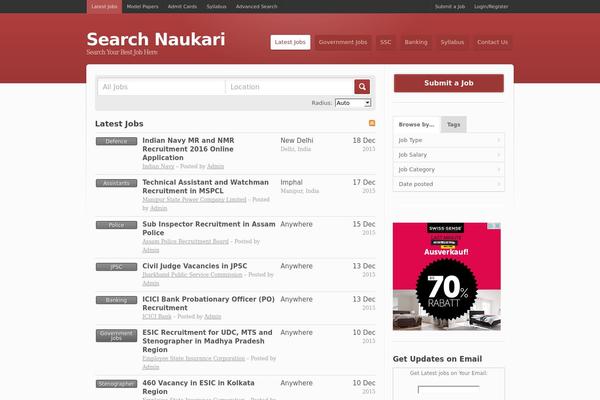Screen dimensions: 600x400
Task: Open the Radius dropdown set to Auto
Action: pyautogui.click(x=353, y=103)
